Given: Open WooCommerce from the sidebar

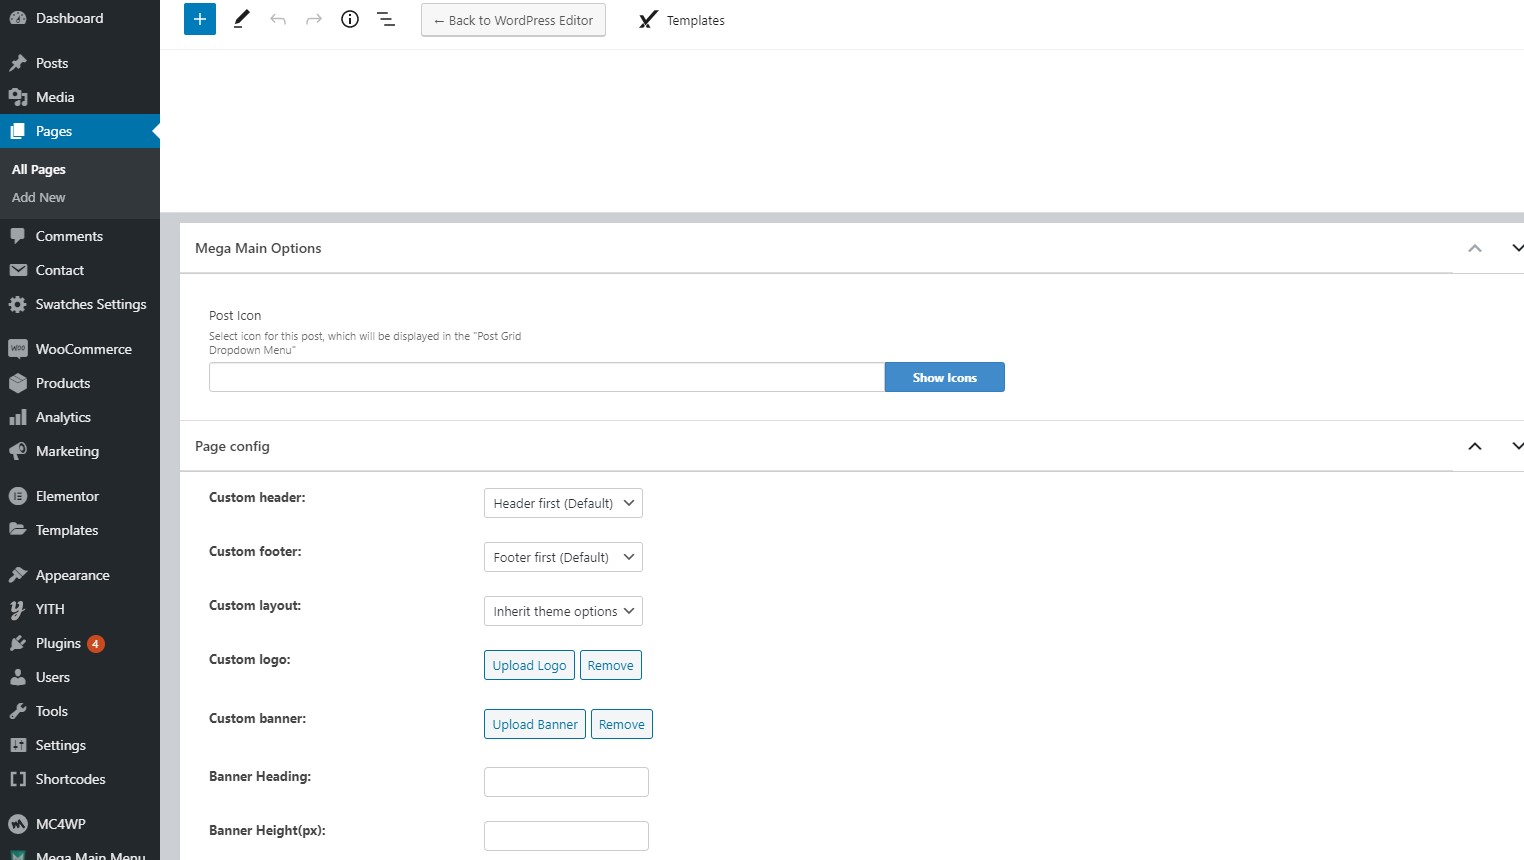Looking at the screenshot, I should (x=83, y=349).
